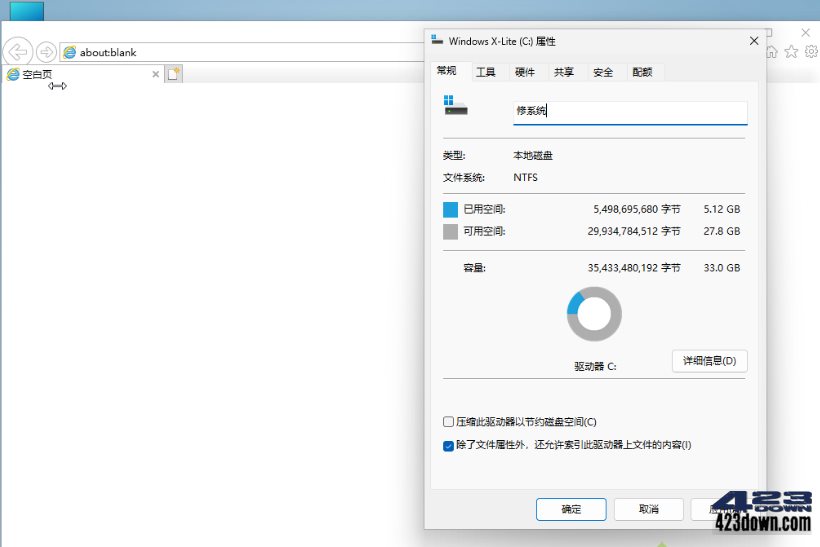
Task: Switch to the 工具 tab
Action: [x=485, y=72]
